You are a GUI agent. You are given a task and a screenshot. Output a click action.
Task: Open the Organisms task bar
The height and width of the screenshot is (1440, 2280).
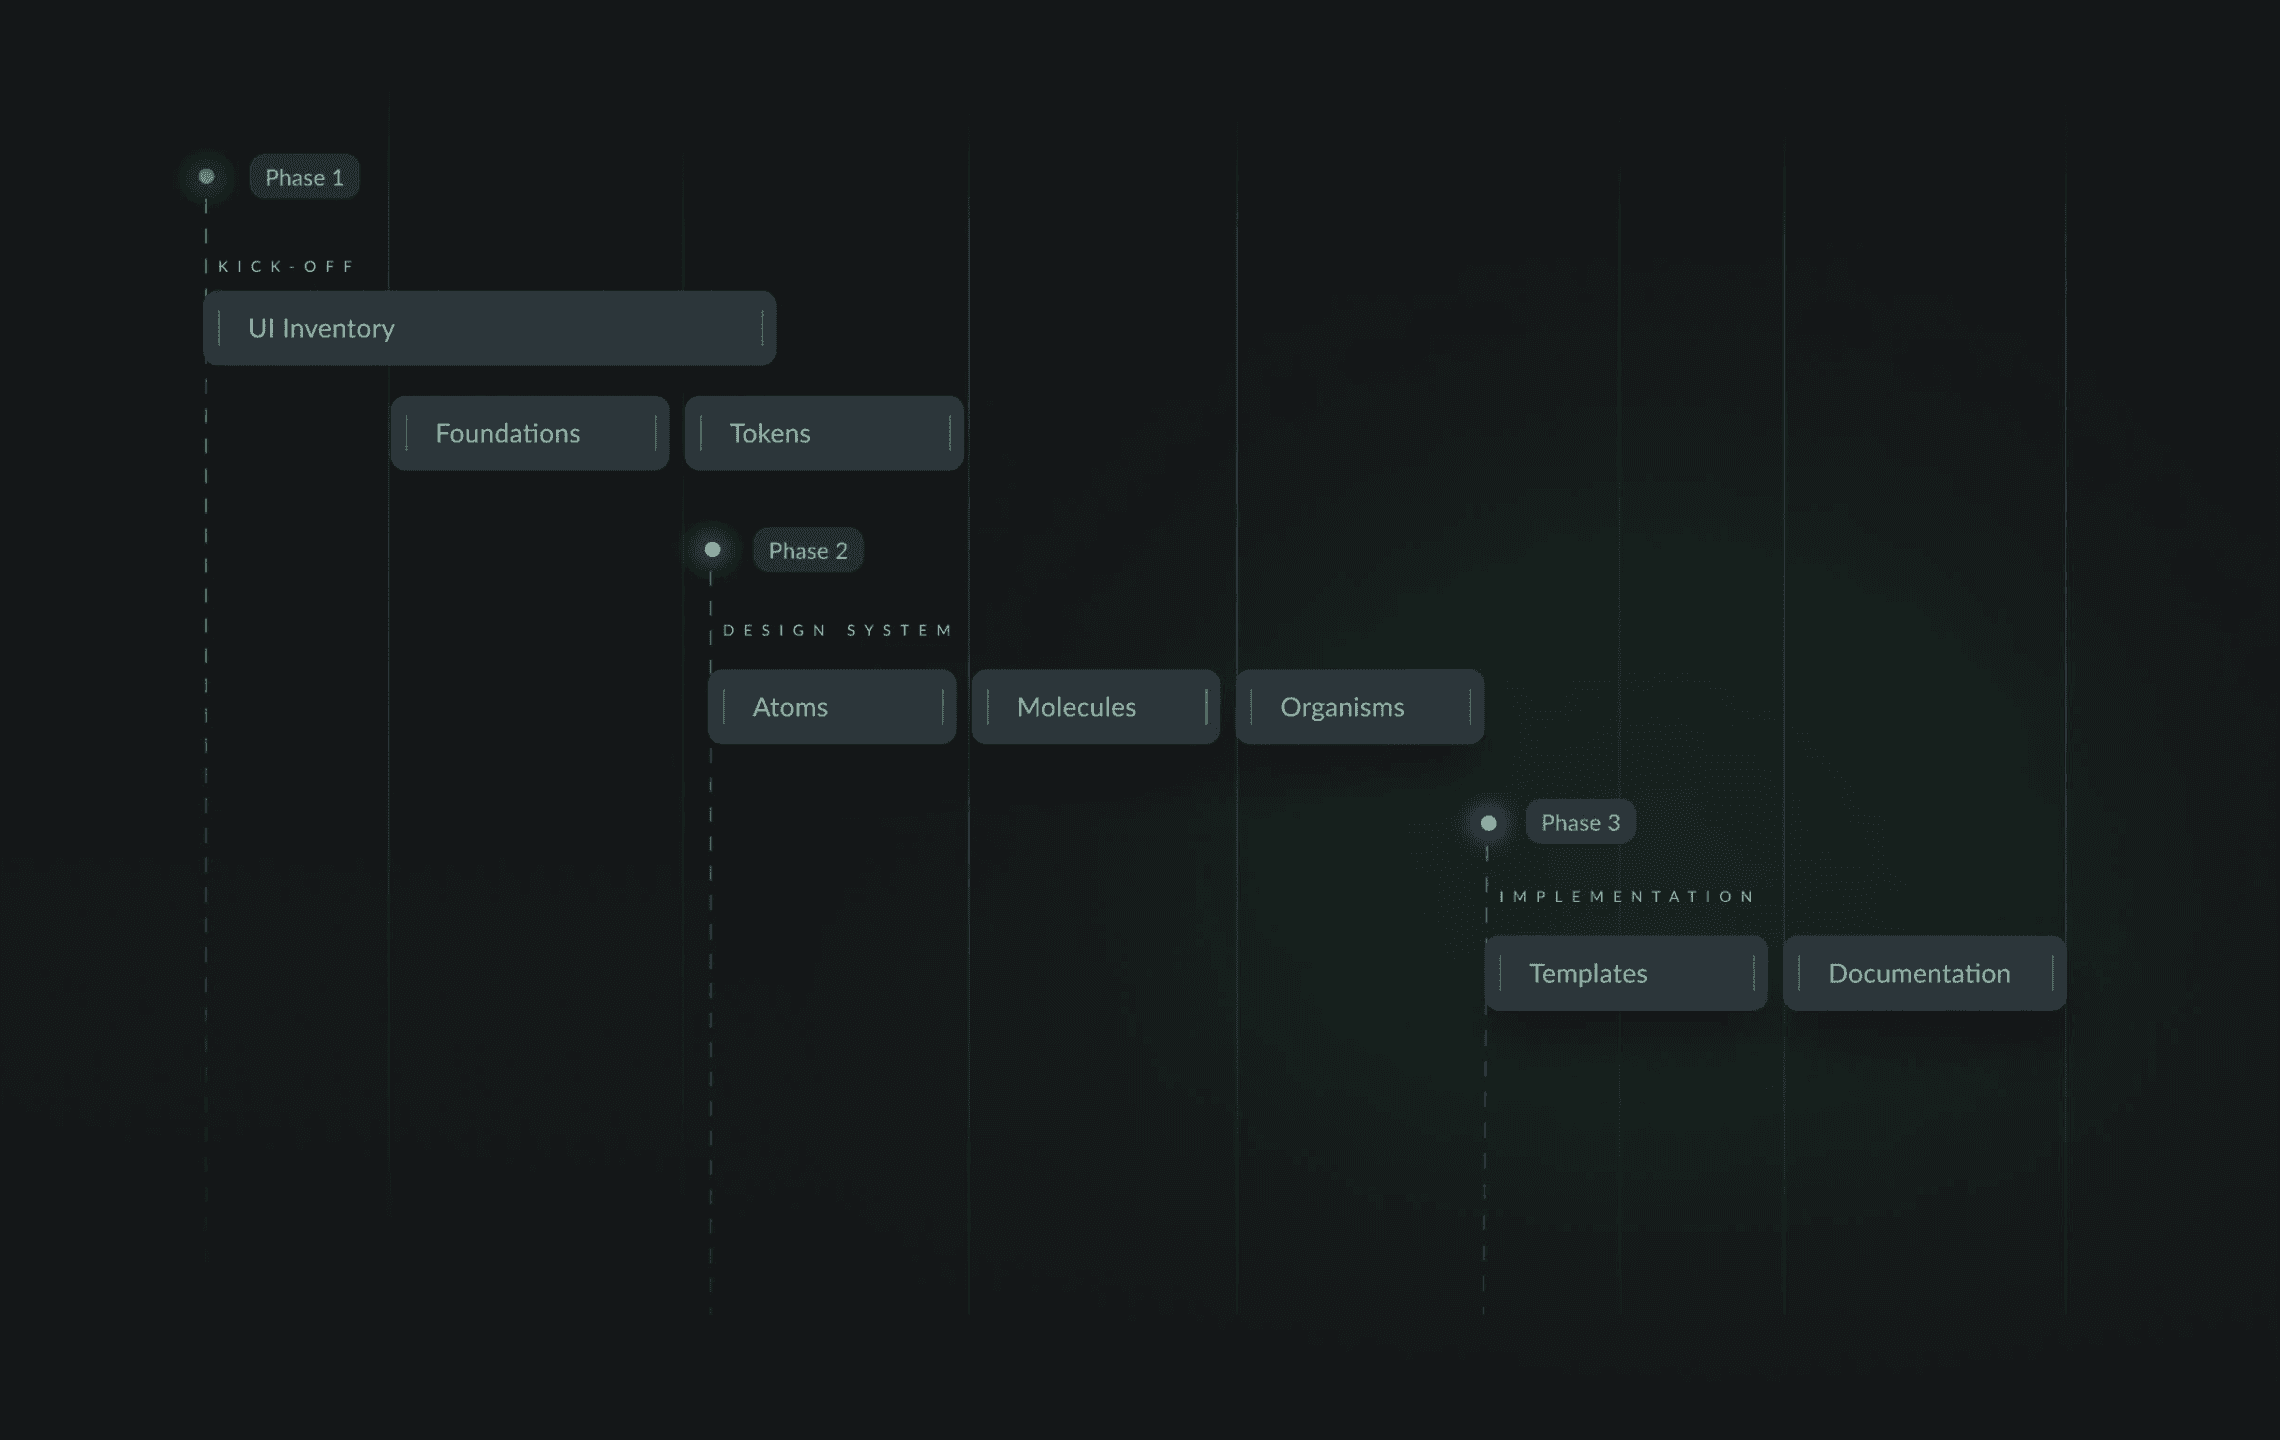pos(1359,708)
